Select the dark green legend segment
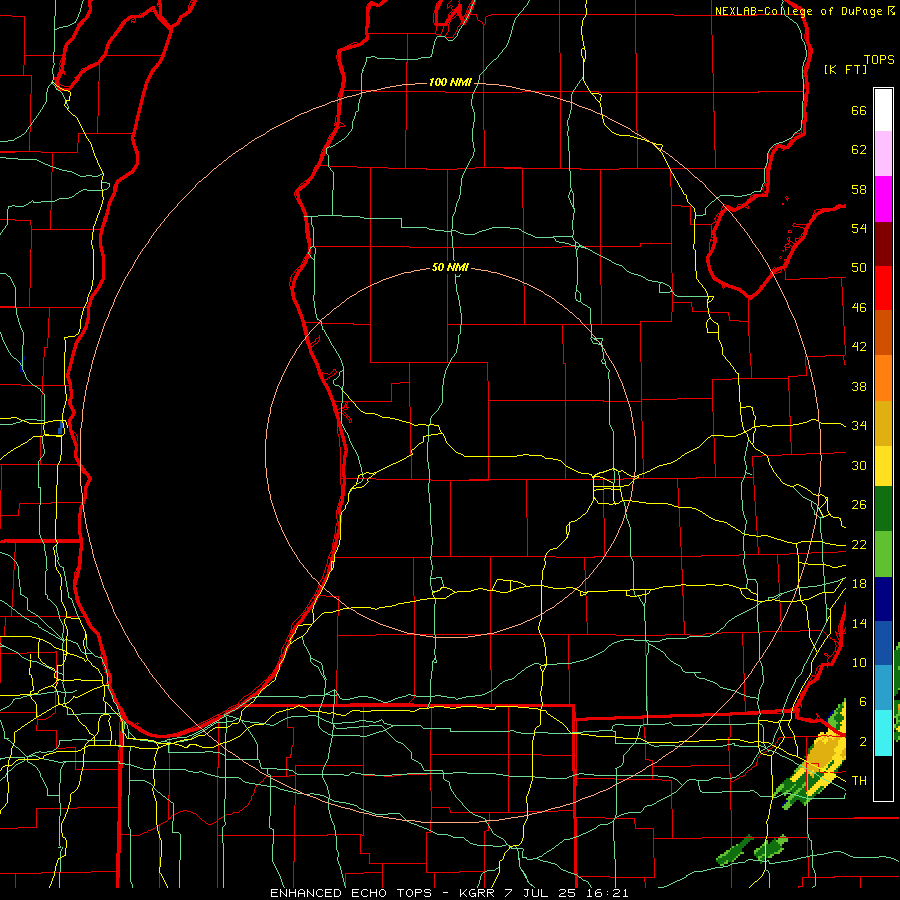 883,509
